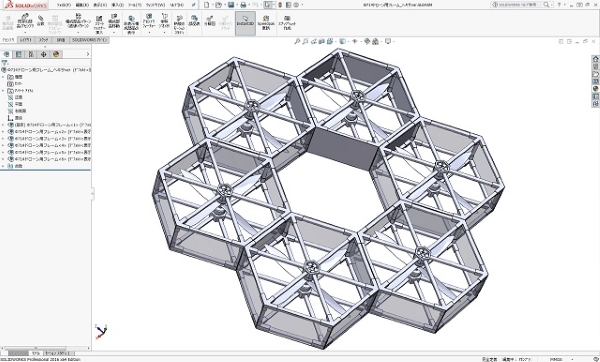The height and width of the screenshot is (362, 600).
Task: Click the Appearances icon in the right task pane
Action: point(595,89)
